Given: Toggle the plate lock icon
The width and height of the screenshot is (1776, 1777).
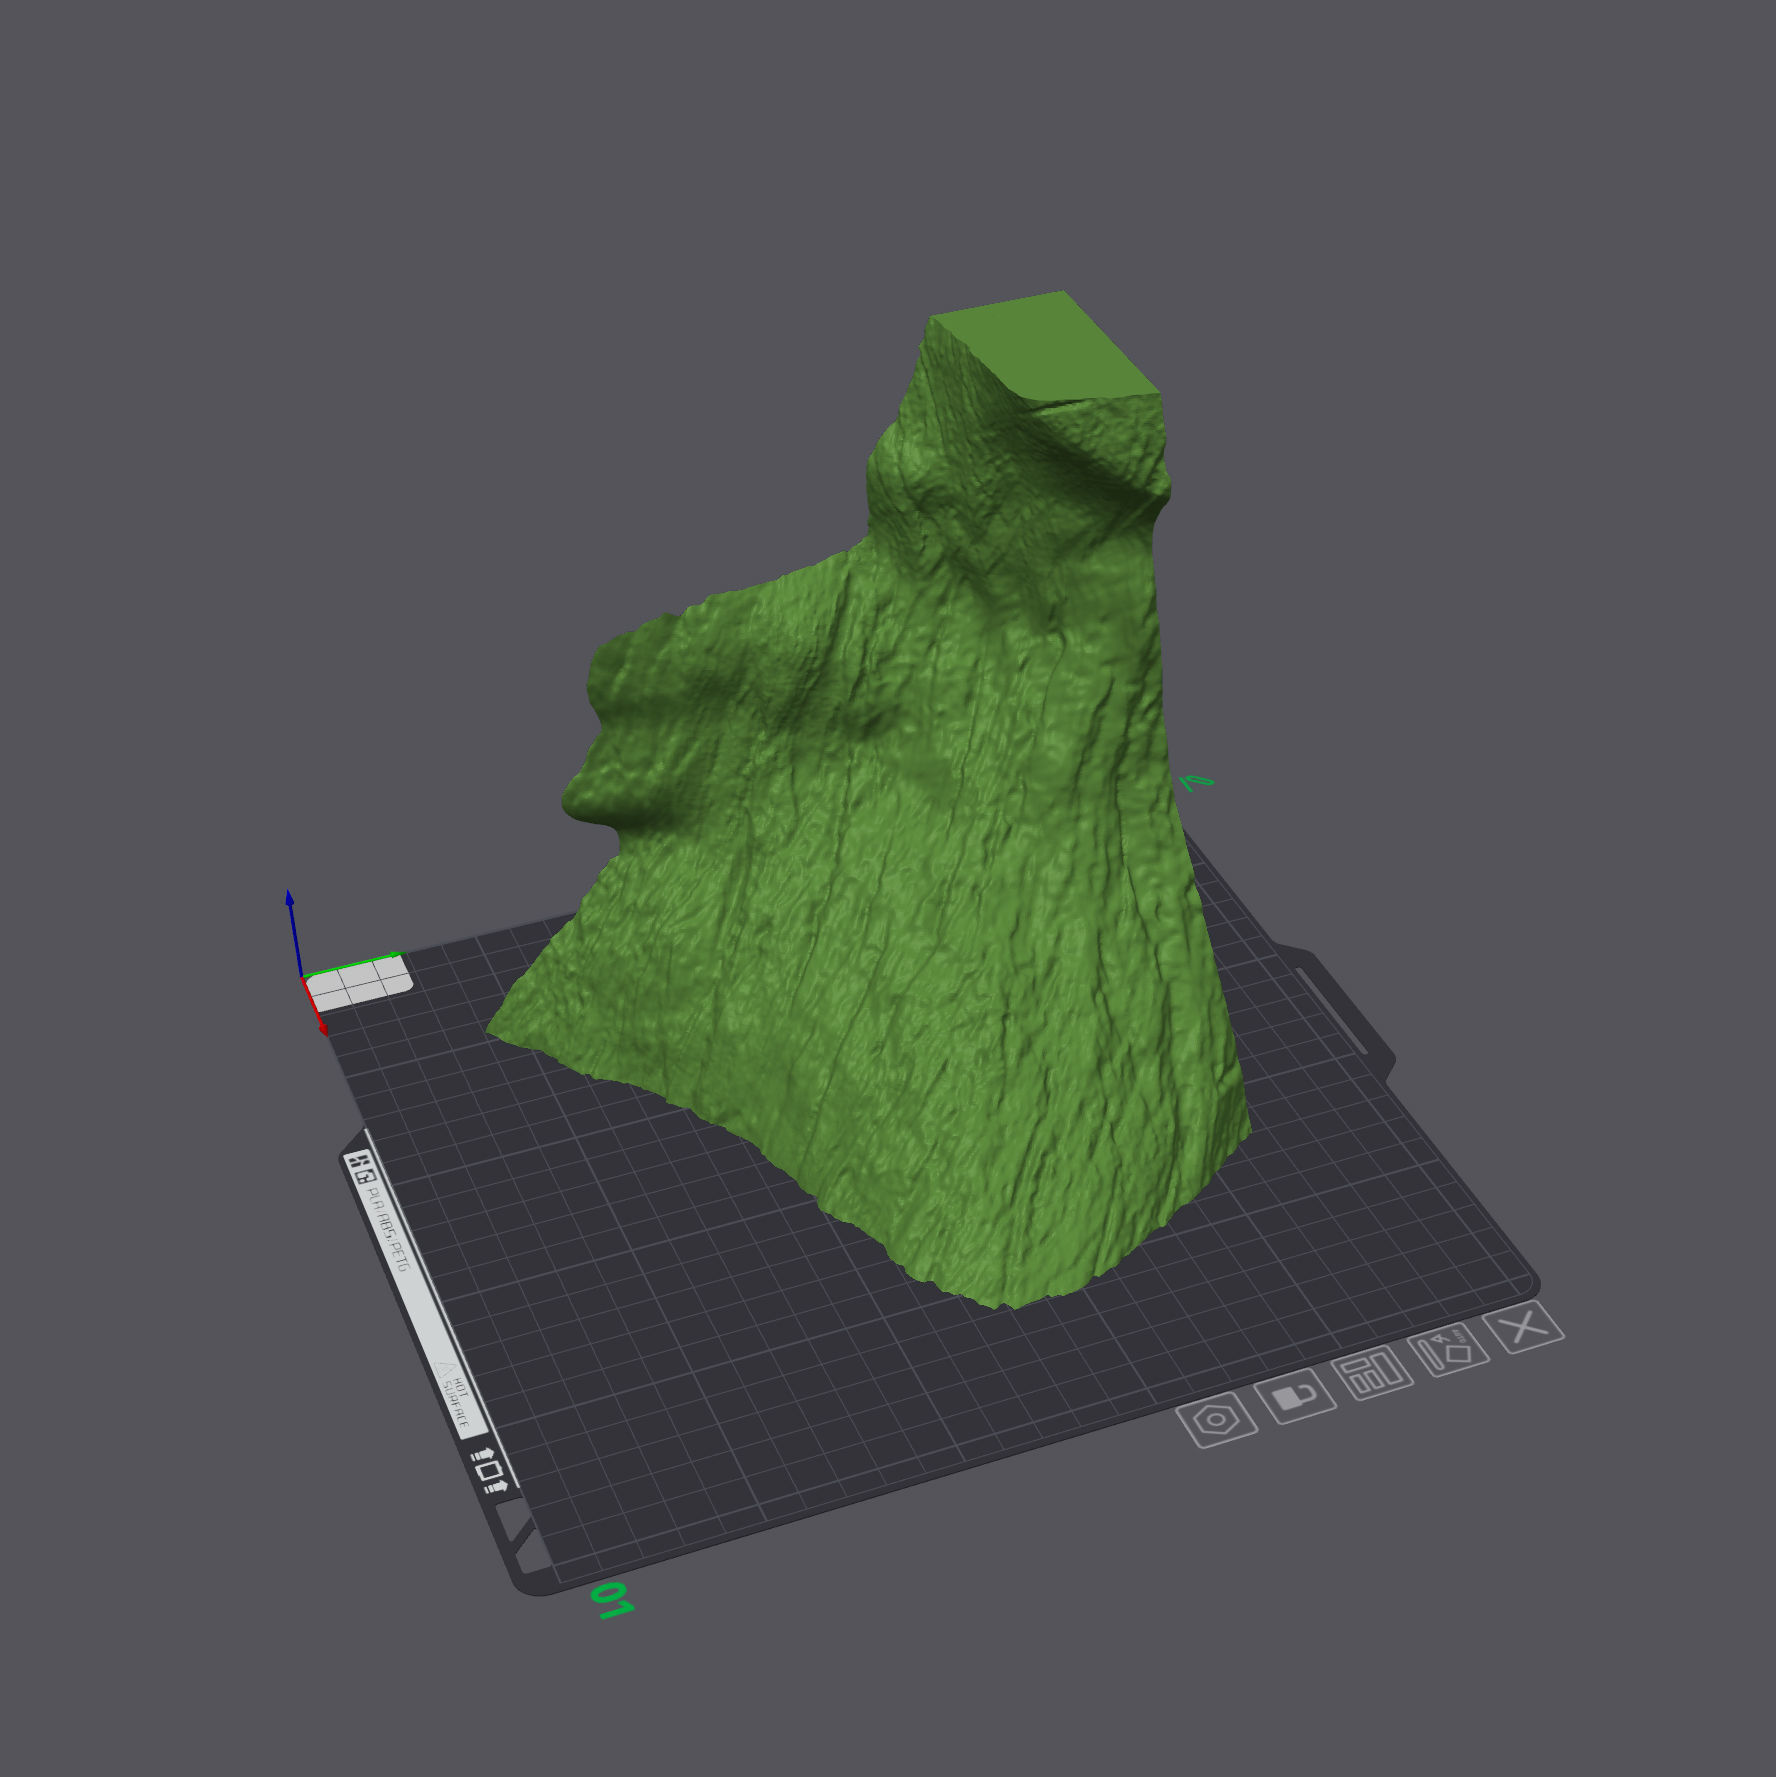Looking at the screenshot, I should point(1296,1396).
